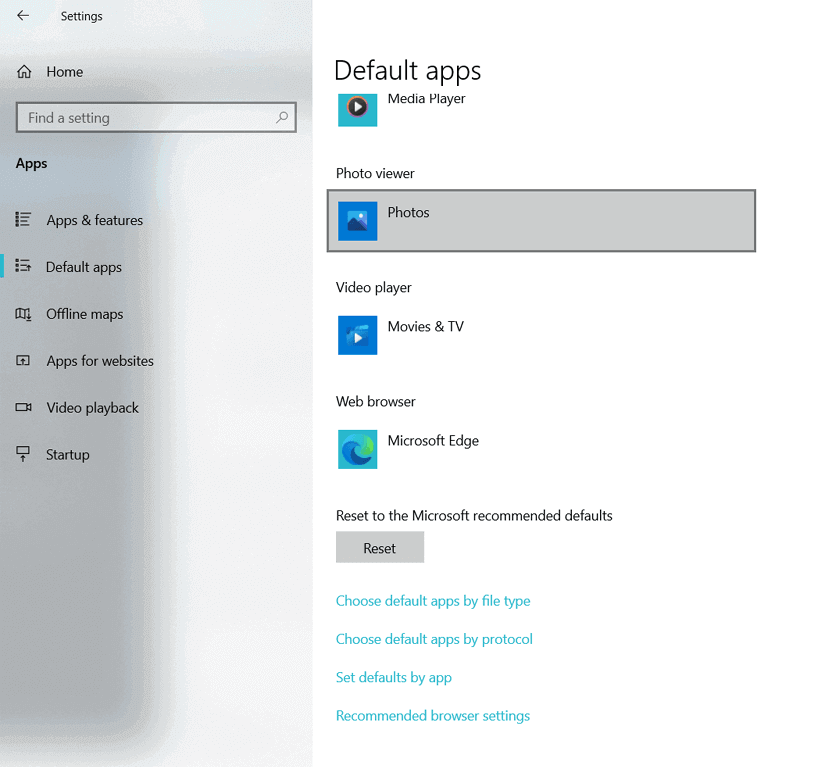Click the Apps & features list icon
Image resolution: width=830 pixels, height=767 pixels.
tap(23, 219)
